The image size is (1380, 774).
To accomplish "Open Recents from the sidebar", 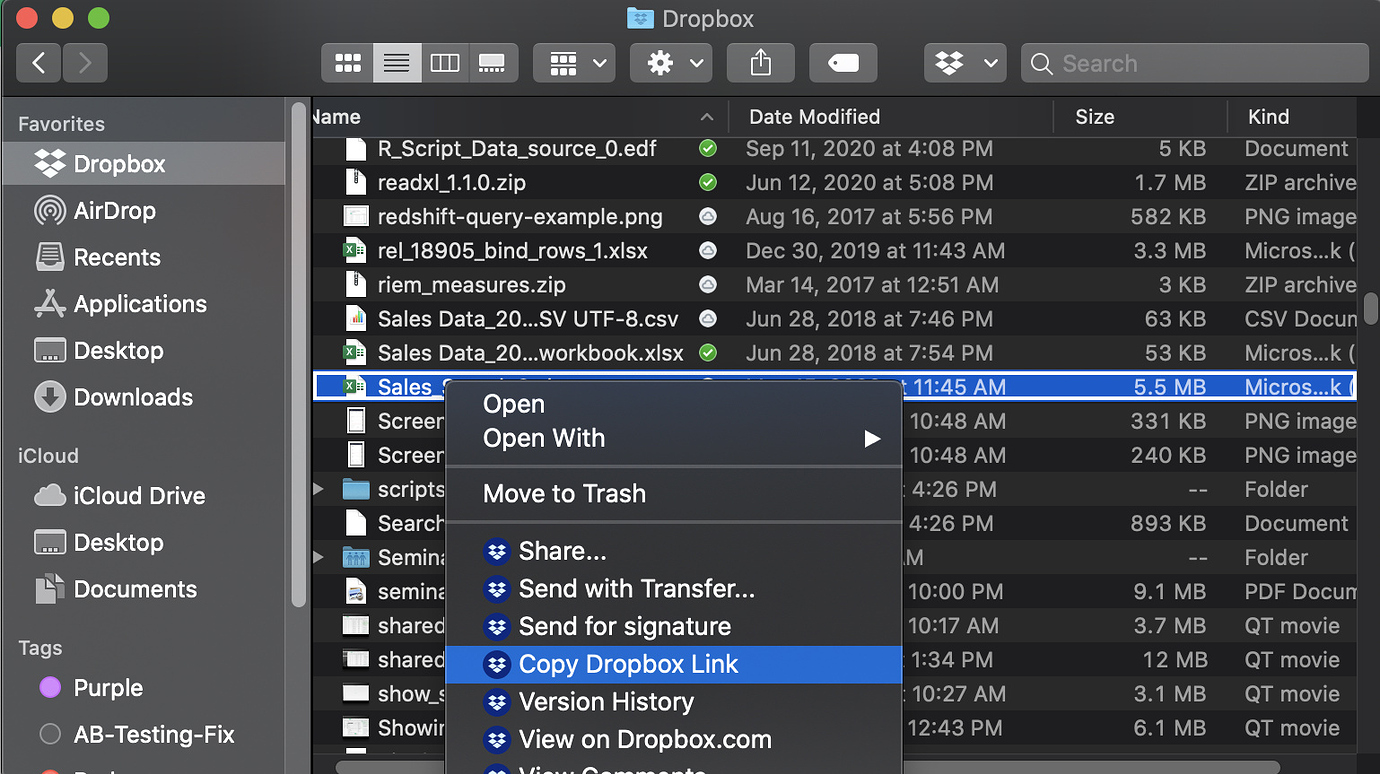I will point(143,257).
